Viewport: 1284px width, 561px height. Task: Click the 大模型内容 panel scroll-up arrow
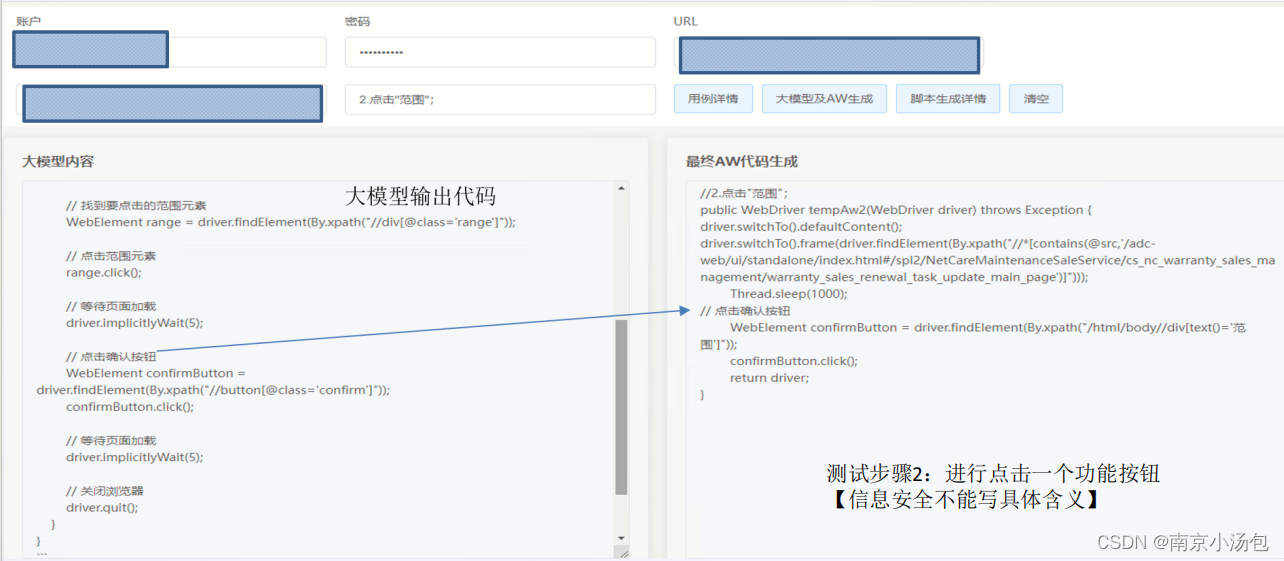(x=621, y=188)
